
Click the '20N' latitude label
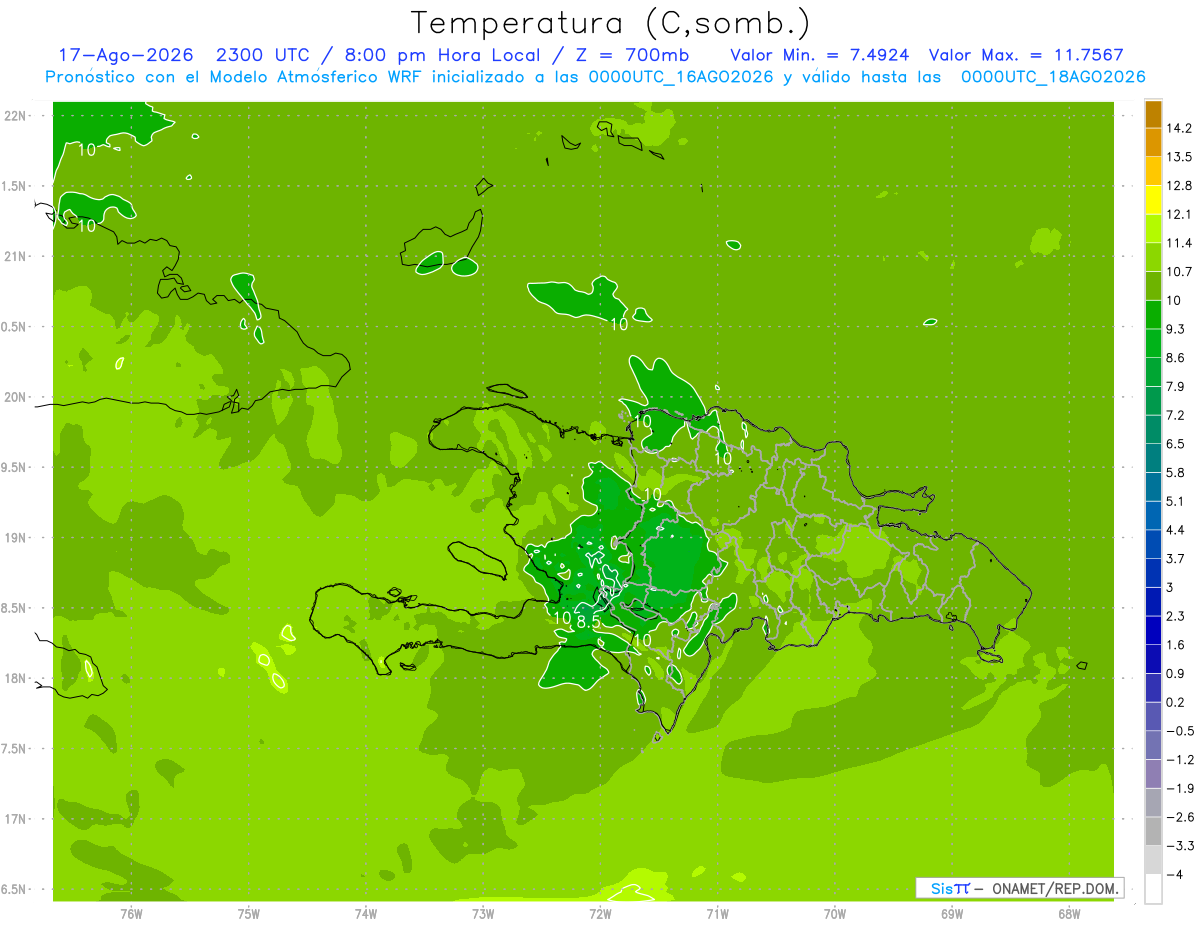pyautogui.click(x=16, y=397)
